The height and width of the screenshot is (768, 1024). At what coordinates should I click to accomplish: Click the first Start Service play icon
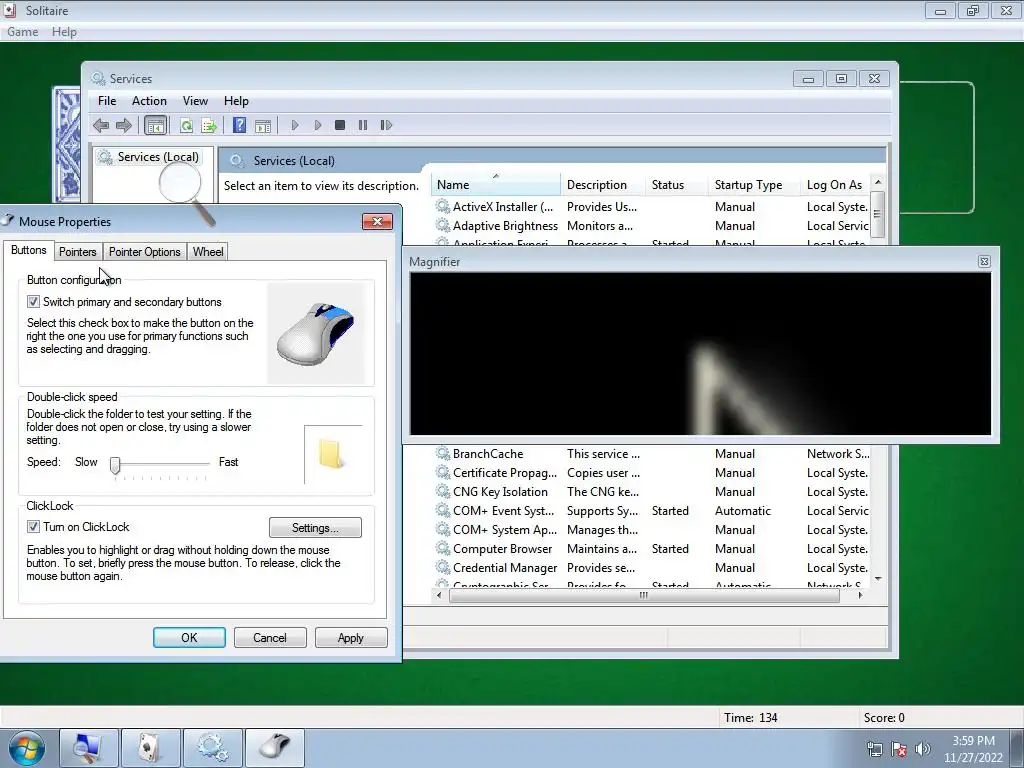coord(295,125)
